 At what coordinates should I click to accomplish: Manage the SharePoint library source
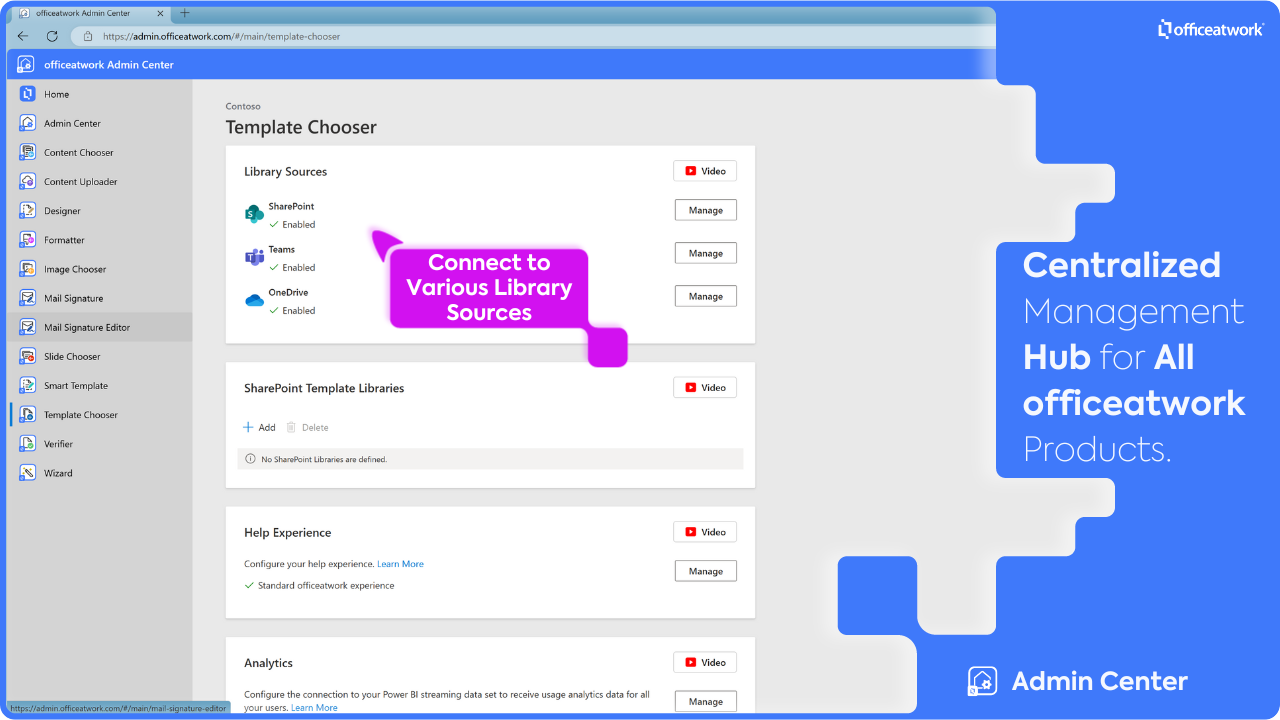(x=706, y=210)
